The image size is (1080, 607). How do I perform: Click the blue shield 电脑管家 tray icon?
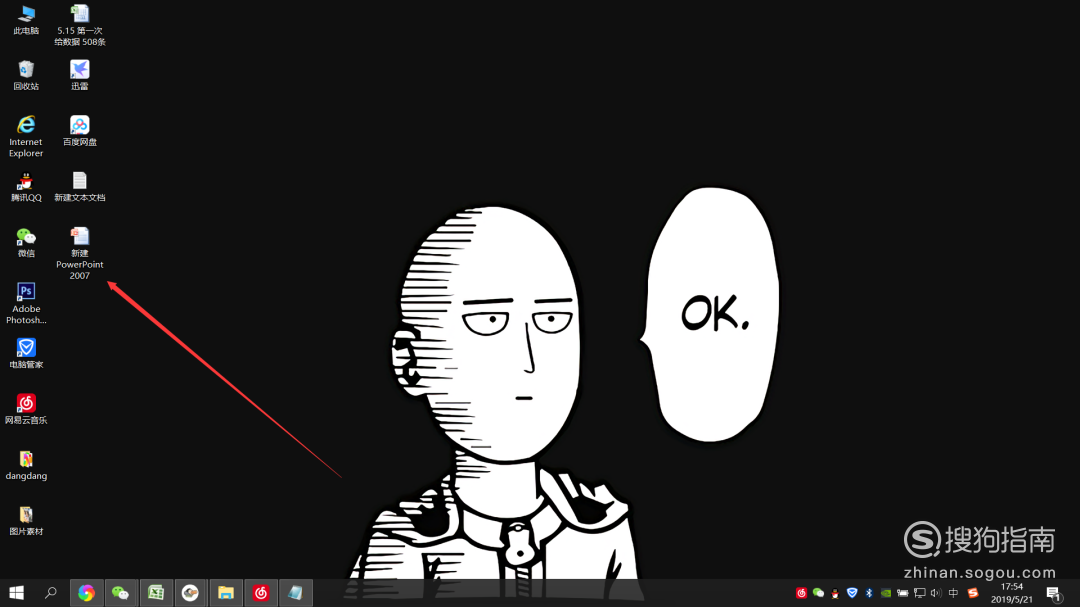(852, 593)
